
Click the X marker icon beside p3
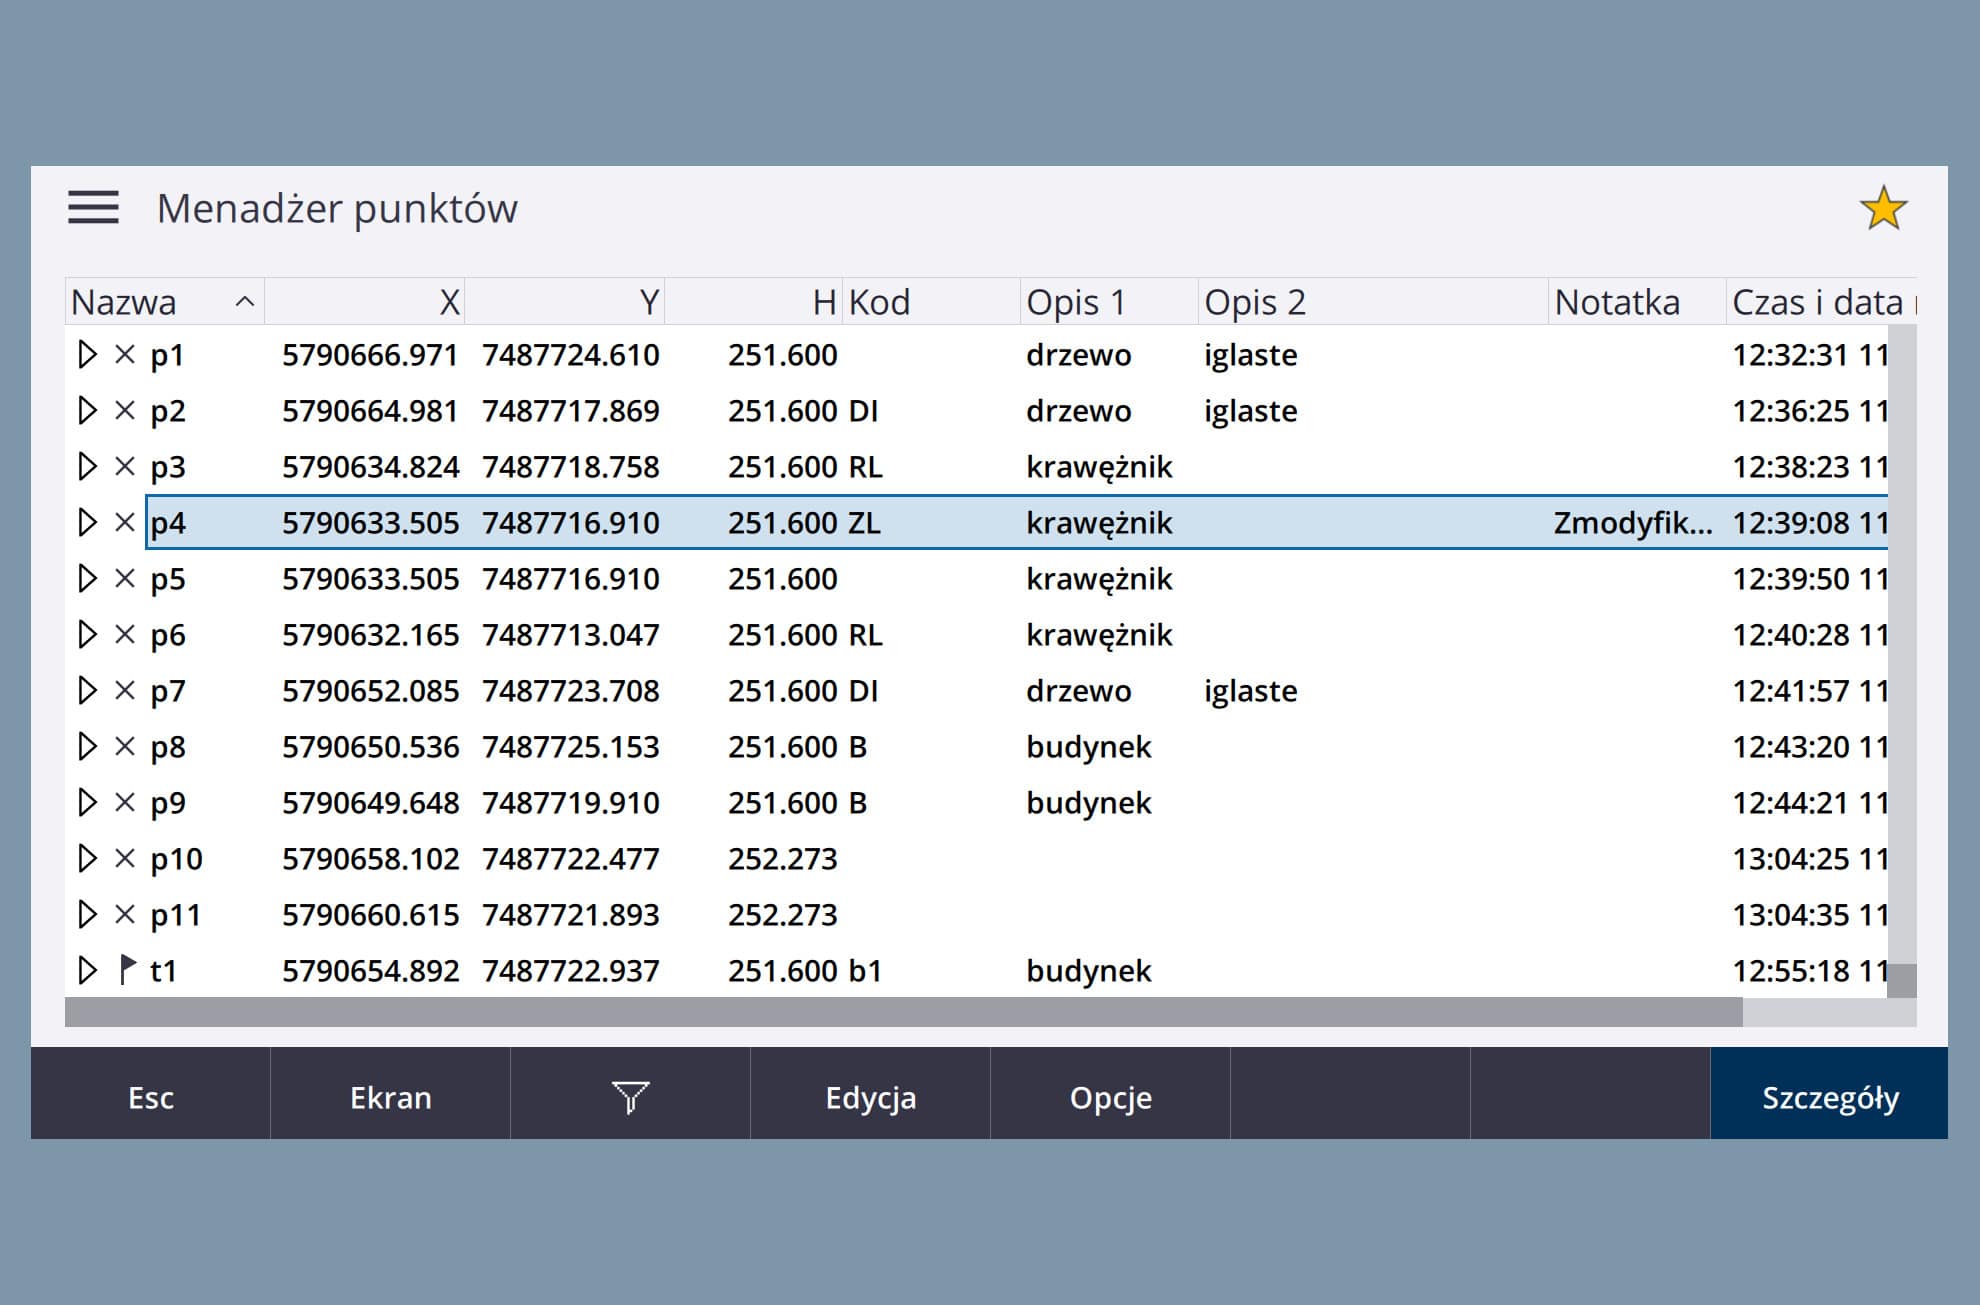coord(125,467)
